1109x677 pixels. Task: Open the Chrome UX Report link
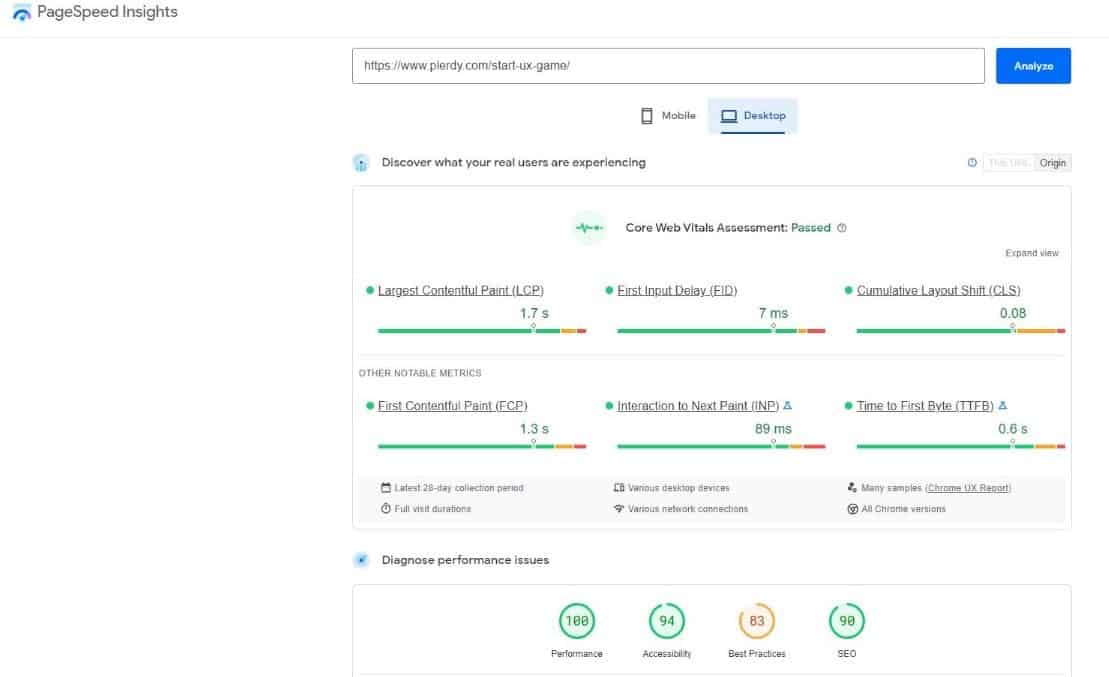pyautogui.click(x=968, y=487)
